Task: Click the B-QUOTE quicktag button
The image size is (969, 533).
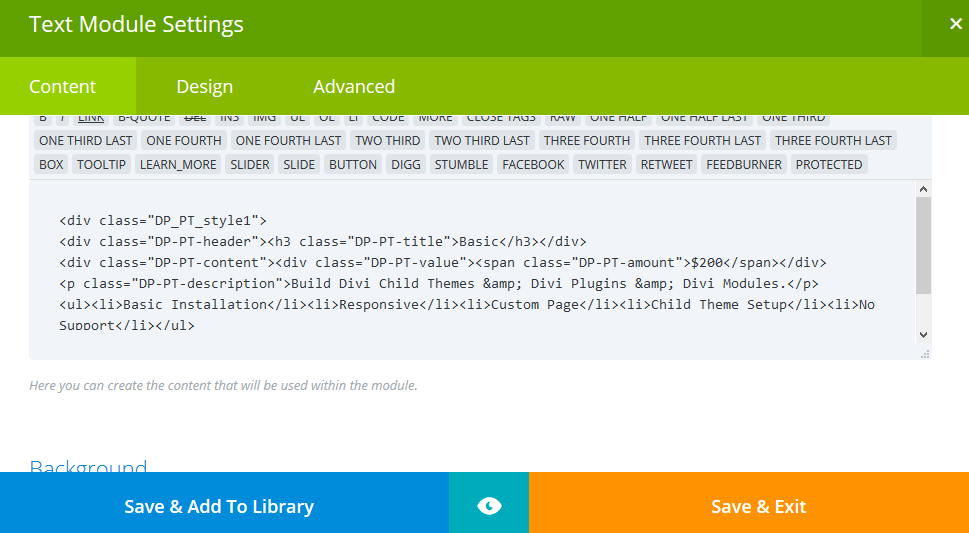Action: (144, 119)
